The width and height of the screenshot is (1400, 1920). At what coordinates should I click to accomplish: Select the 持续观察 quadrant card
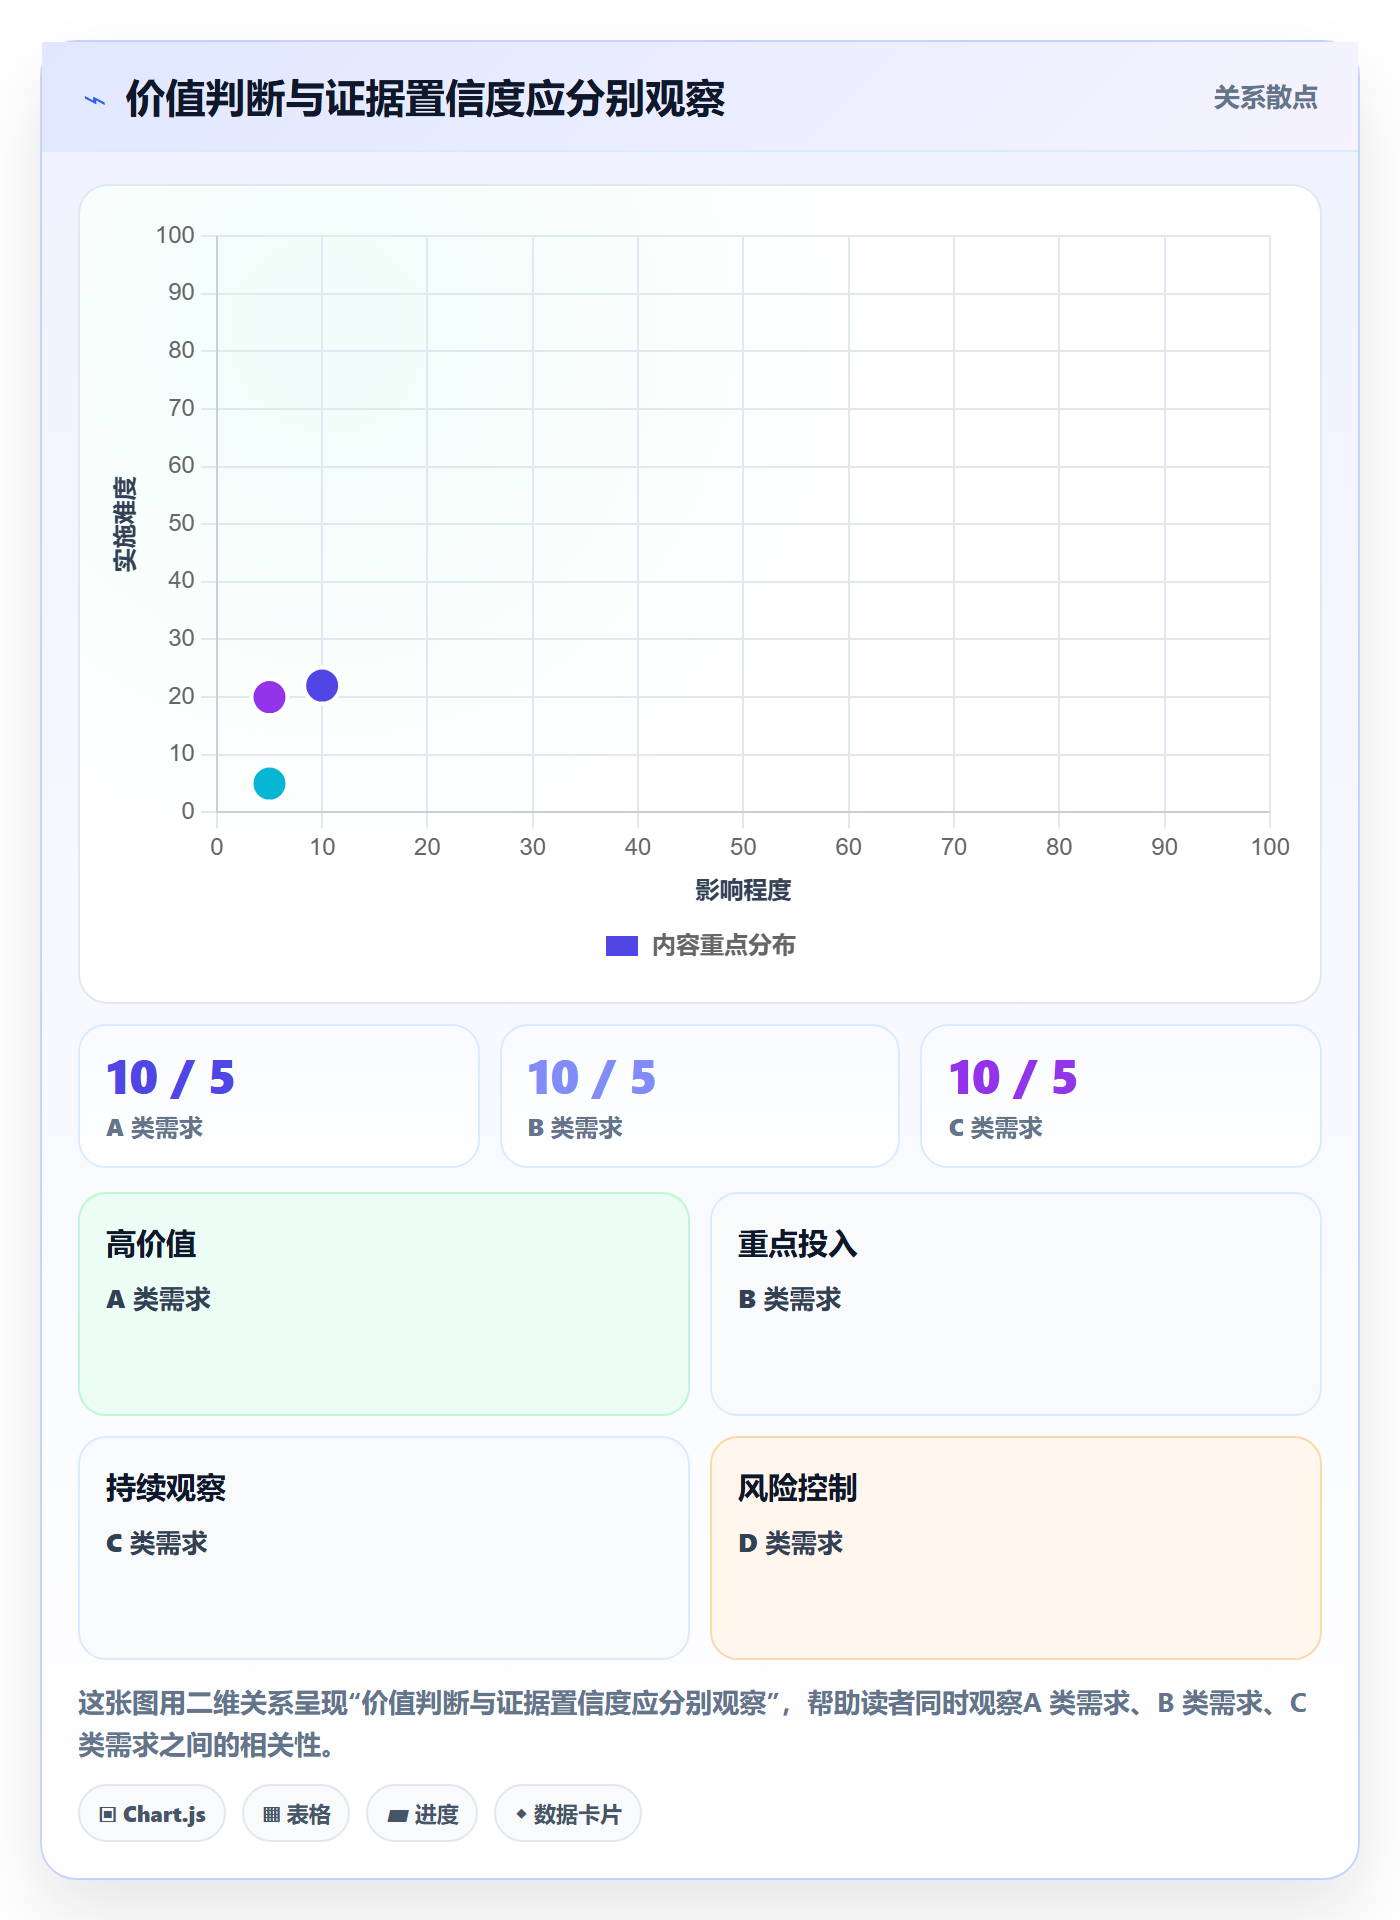click(x=384, y=1548)
